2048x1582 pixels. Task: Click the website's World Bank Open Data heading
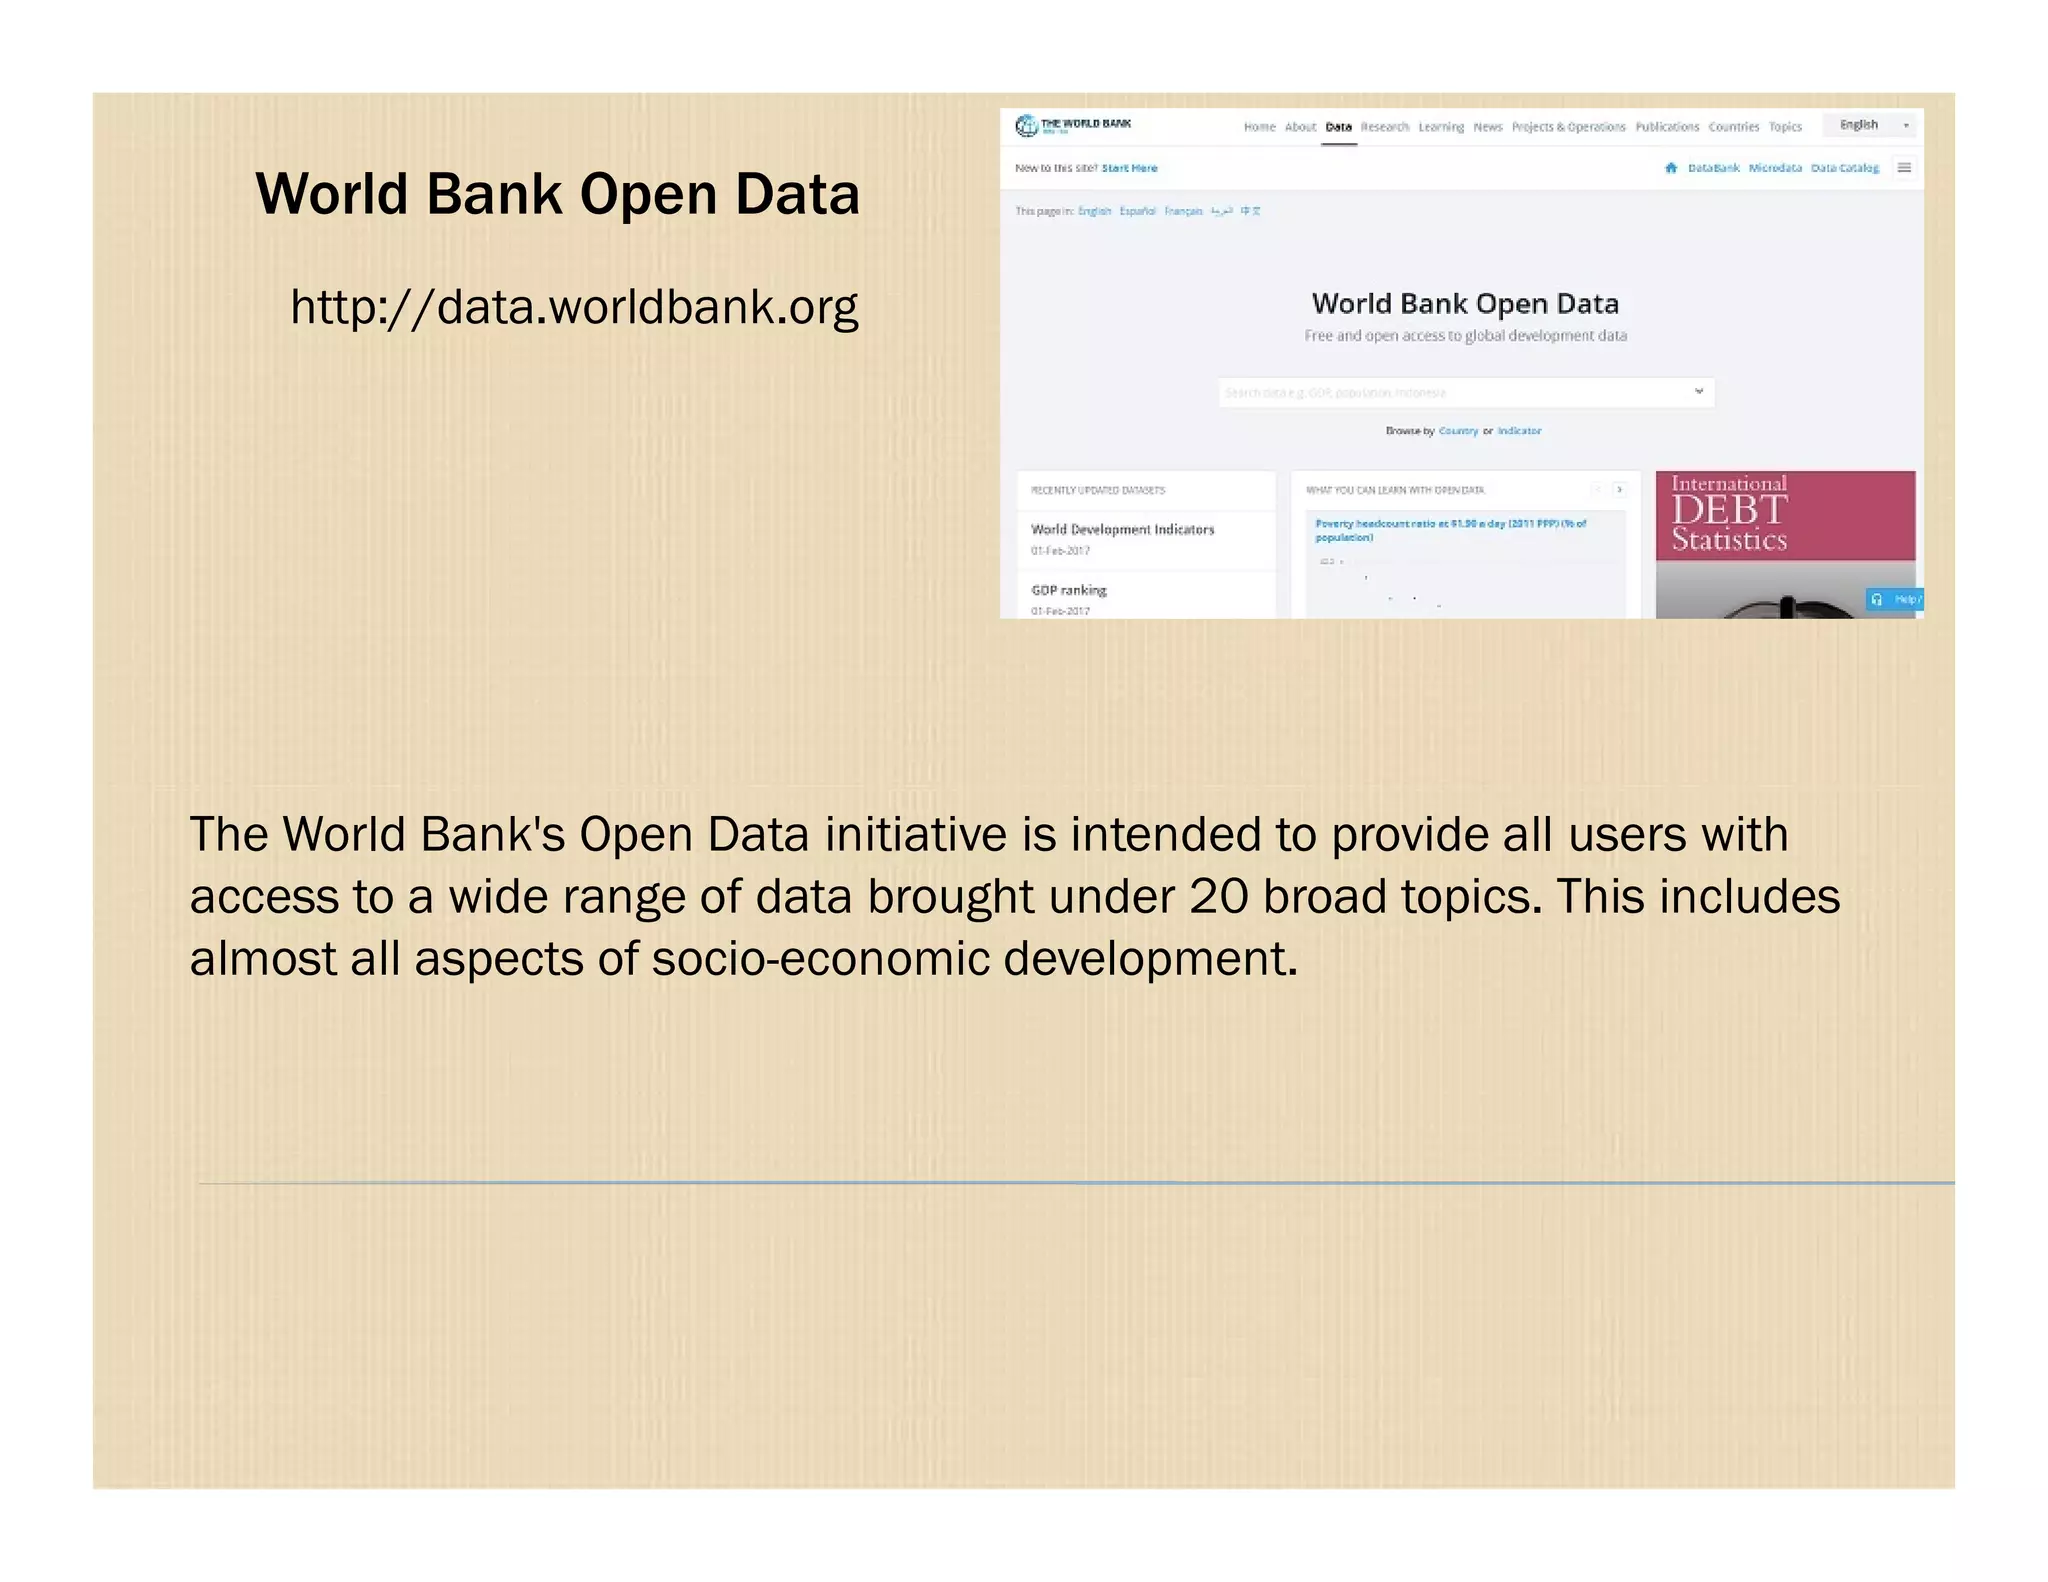[1465, 303]
